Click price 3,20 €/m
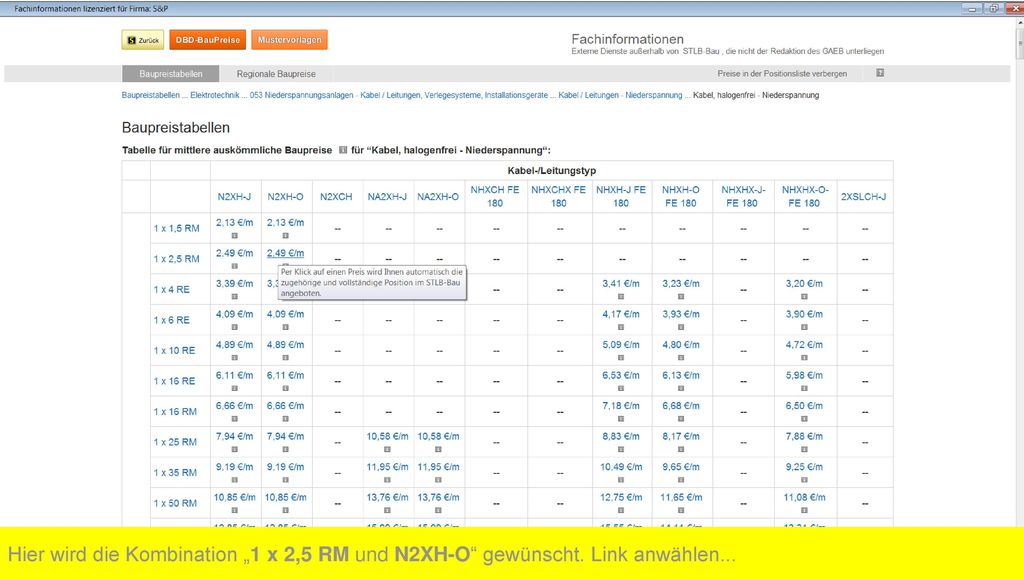The width and height of the screenshot is (1024, 580). point(805,284)
